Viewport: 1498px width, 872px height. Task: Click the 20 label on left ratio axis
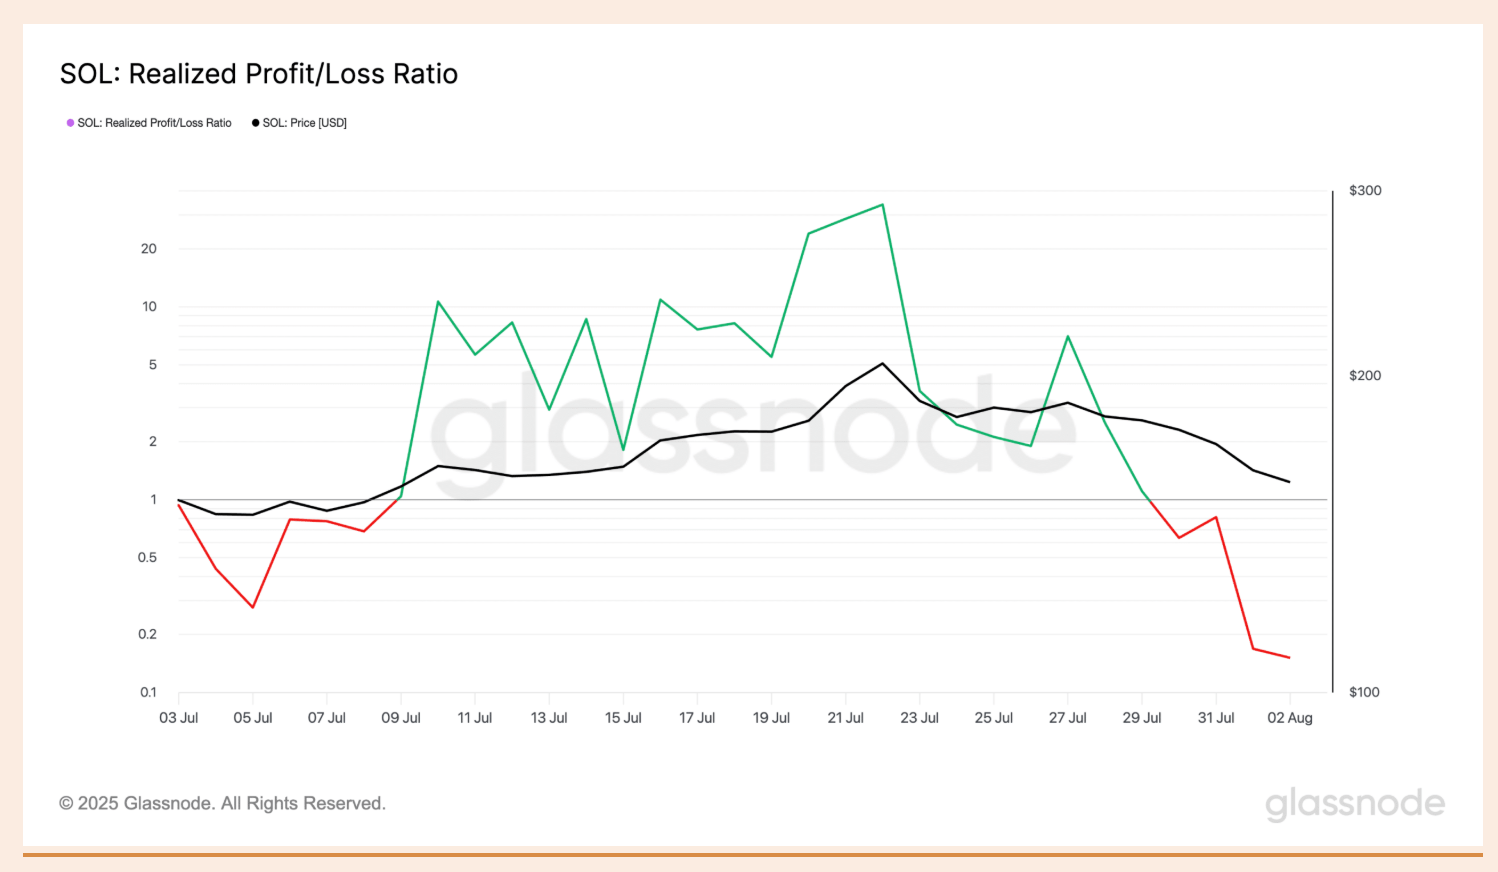pyautogui.click(x=149, y=249)
